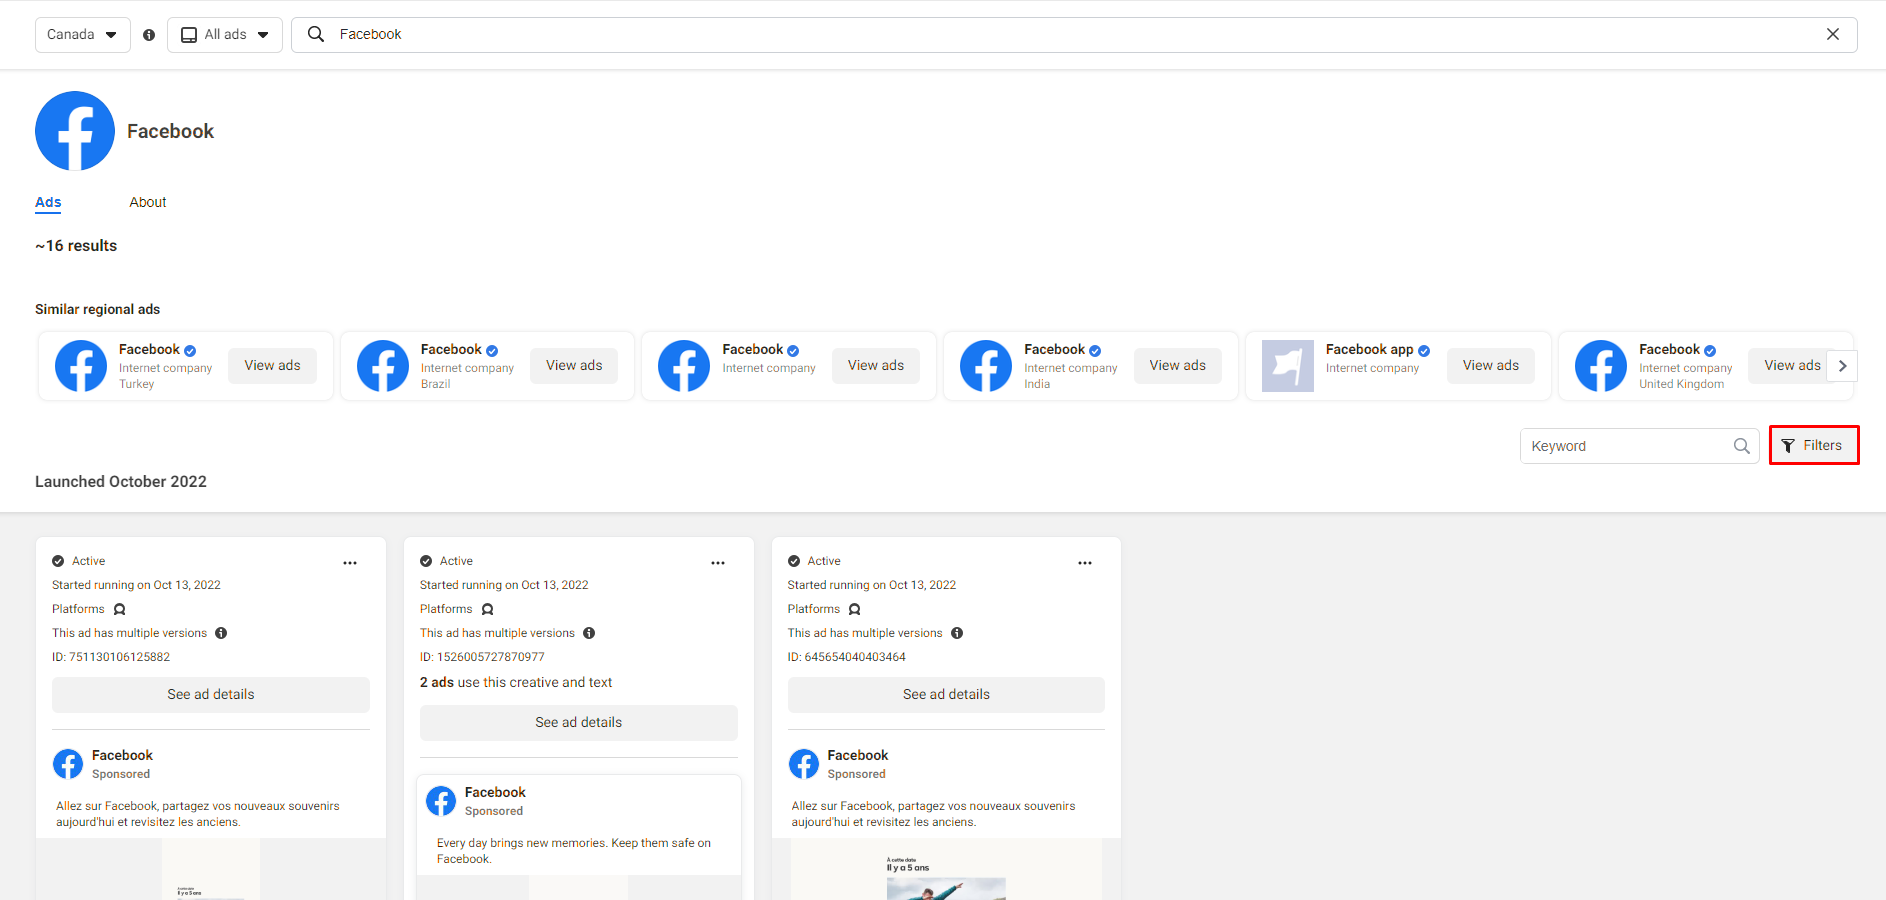1886x900 pixels.
Task: Click the advertiser avatar in ad 645654040403464
Action: pos(804,764)
